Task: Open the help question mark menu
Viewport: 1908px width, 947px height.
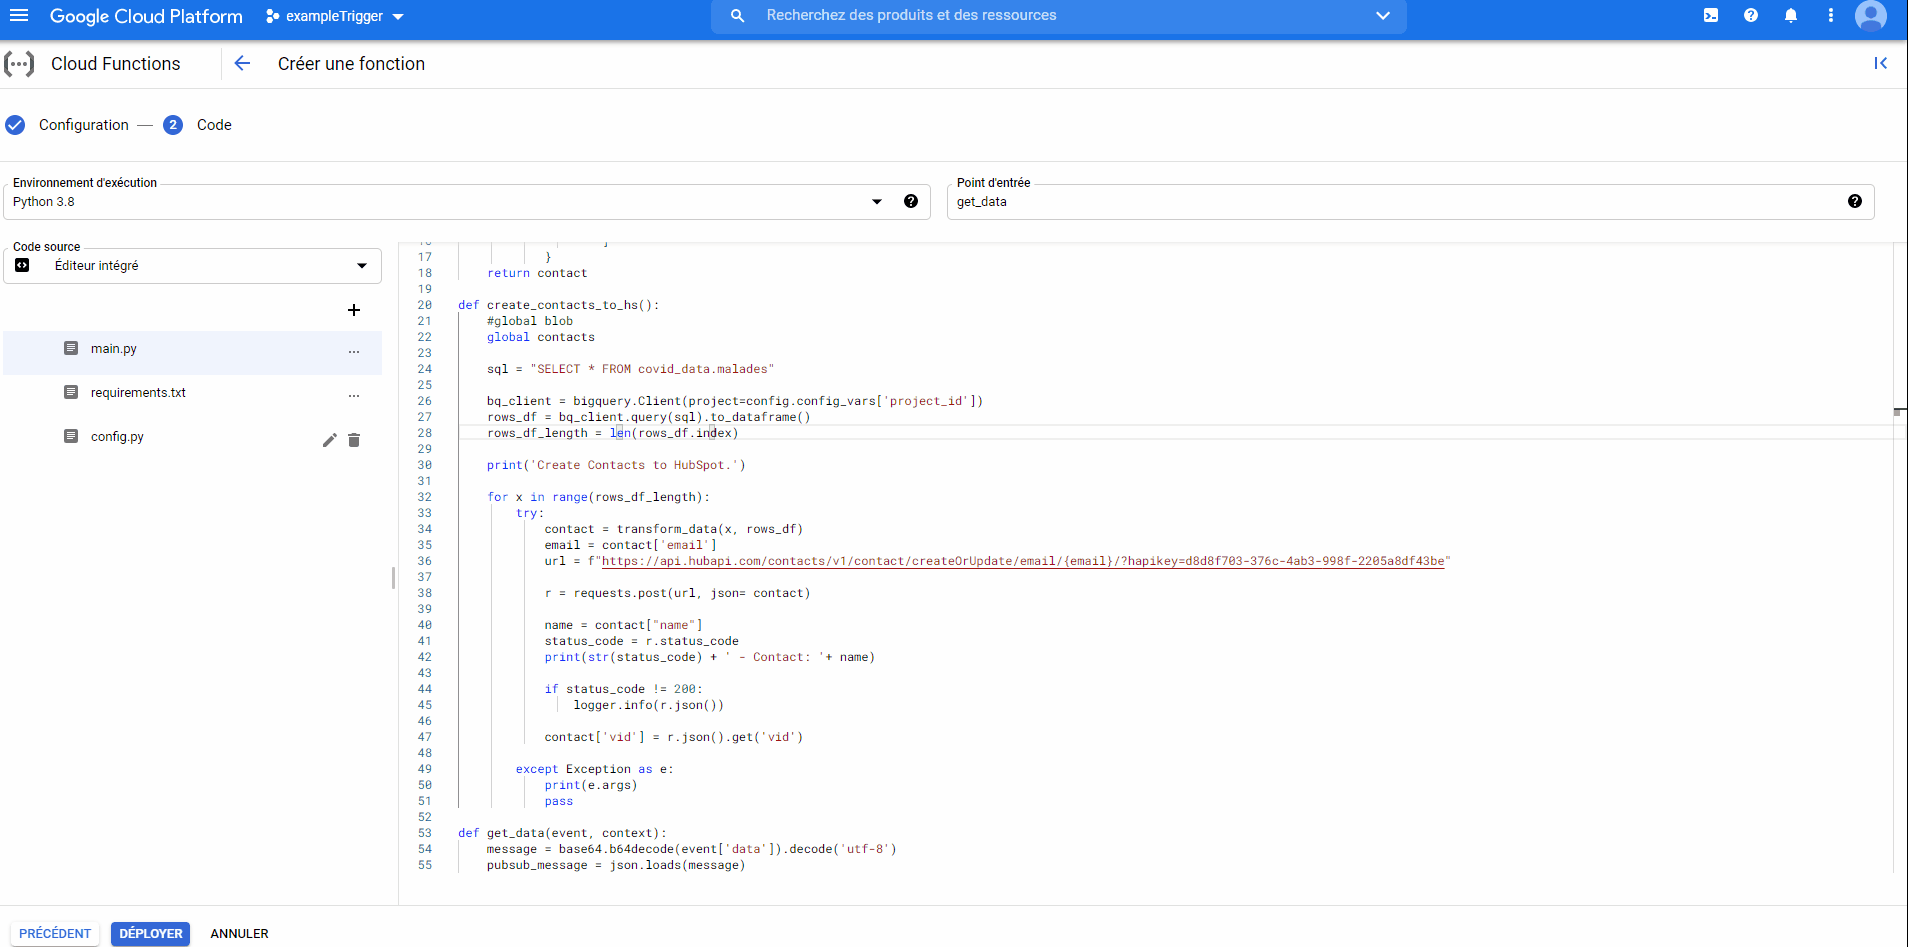Action: pos(1751,16)
